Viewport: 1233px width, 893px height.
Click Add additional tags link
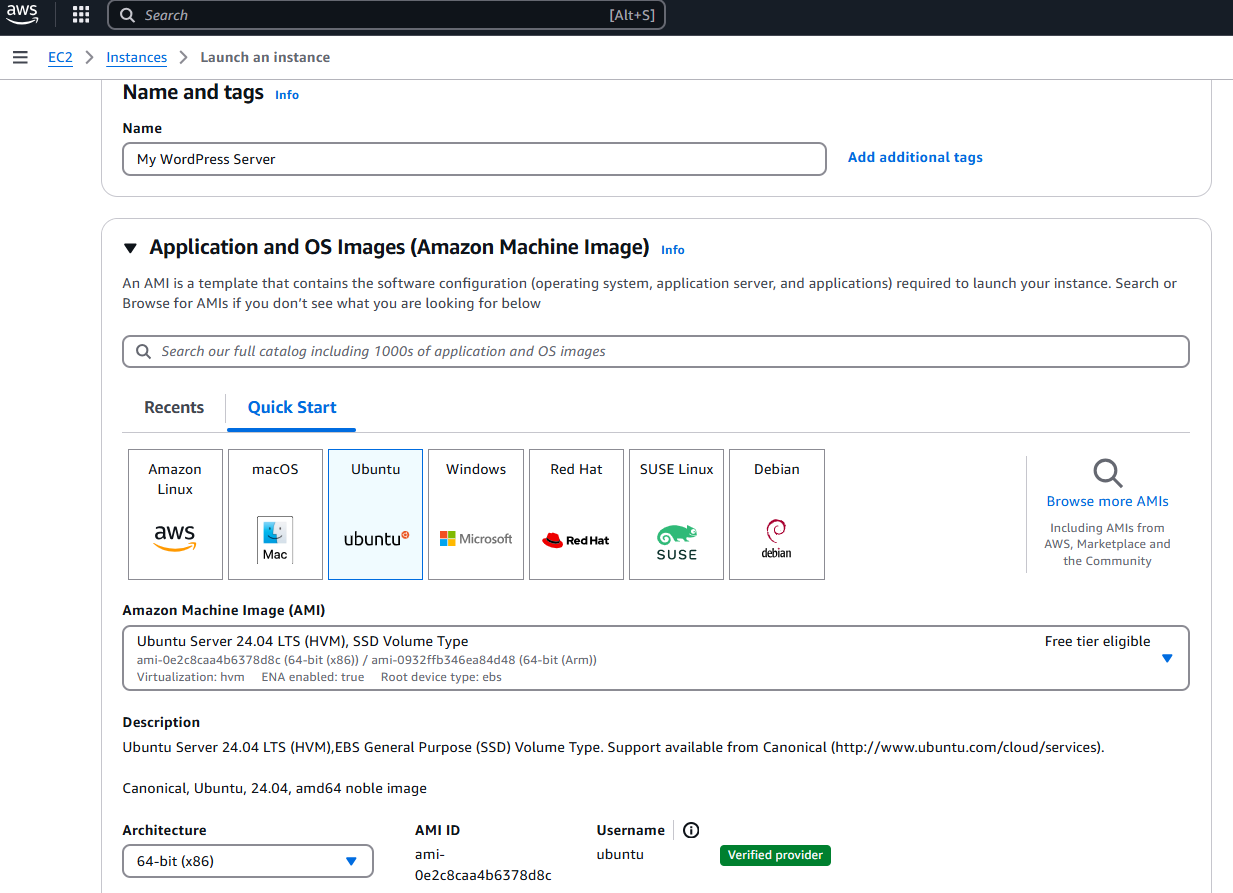click(915, 157)
